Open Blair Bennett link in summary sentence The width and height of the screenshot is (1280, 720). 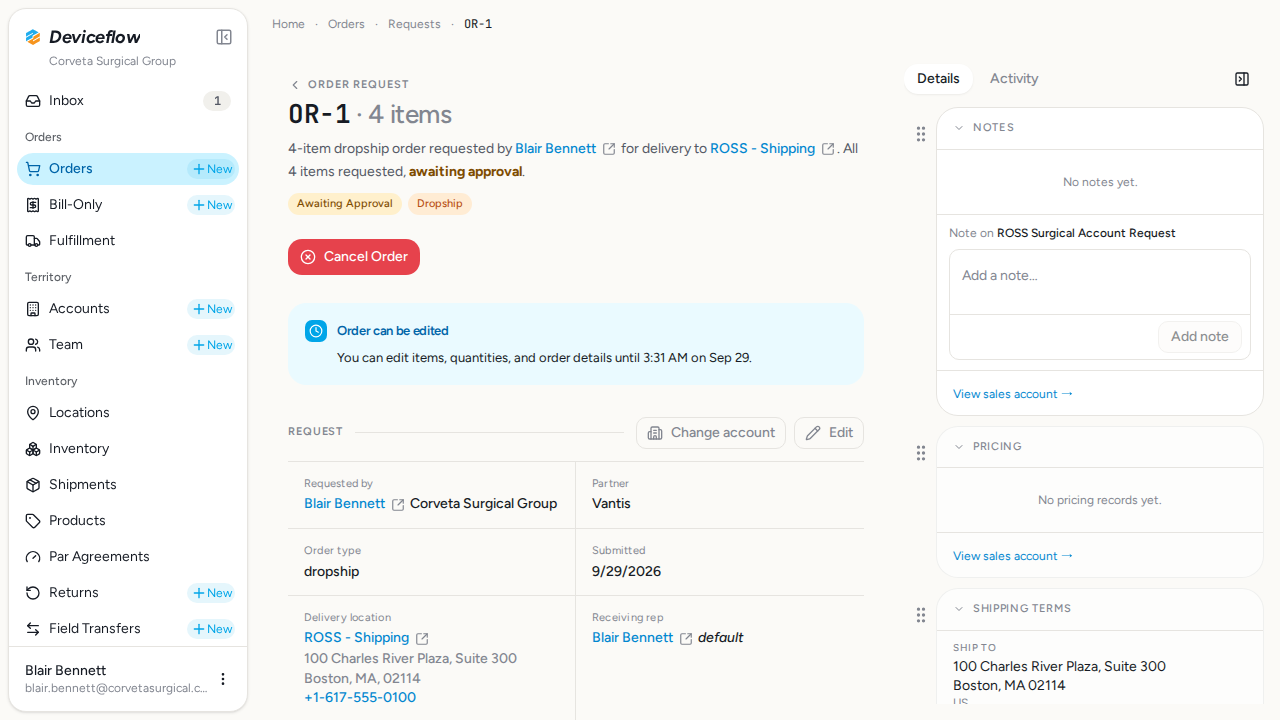[556, 149]
